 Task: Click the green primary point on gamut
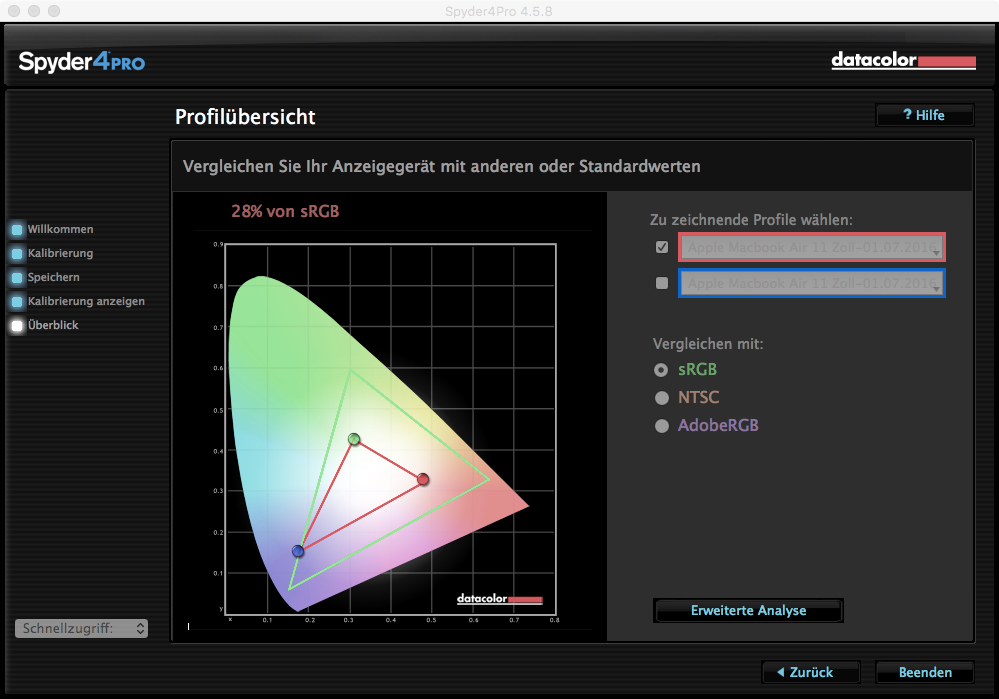tap(354, 439)
